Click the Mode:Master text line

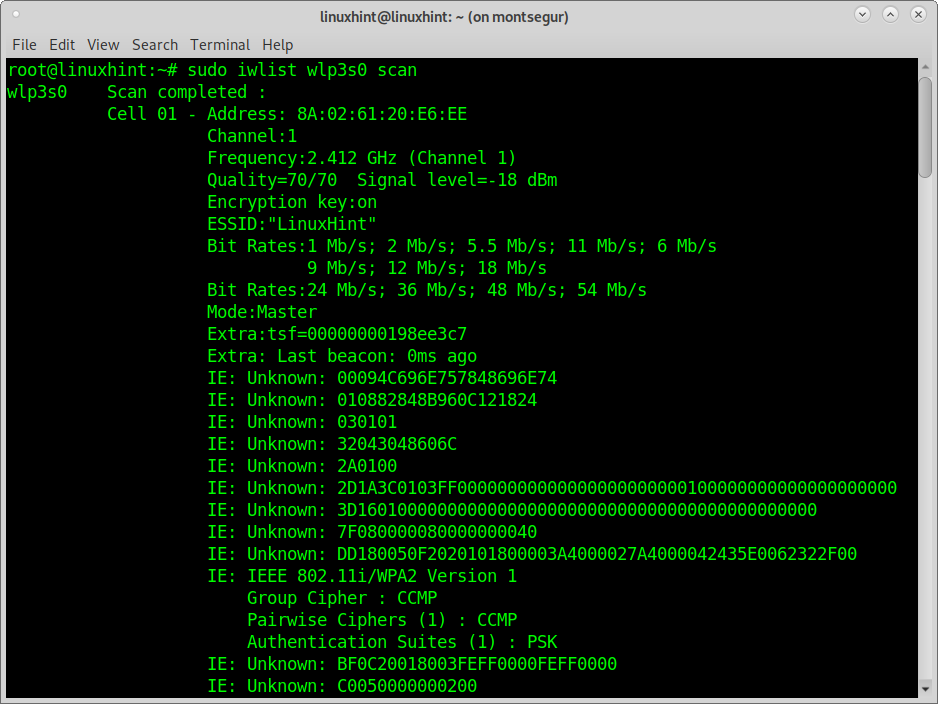[262, 312]
